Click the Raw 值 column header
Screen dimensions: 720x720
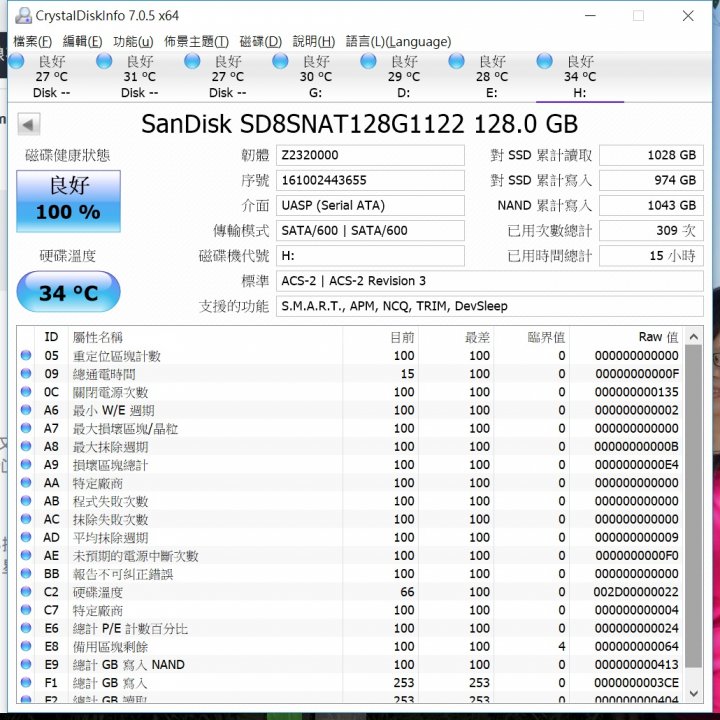click(626, 337)
